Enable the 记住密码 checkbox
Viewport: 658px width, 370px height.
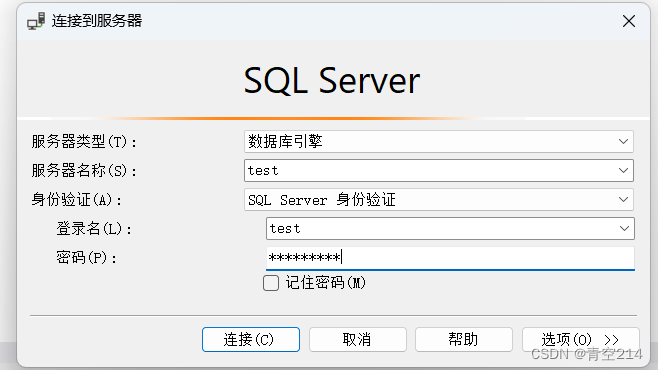click(x=271, y=283)
